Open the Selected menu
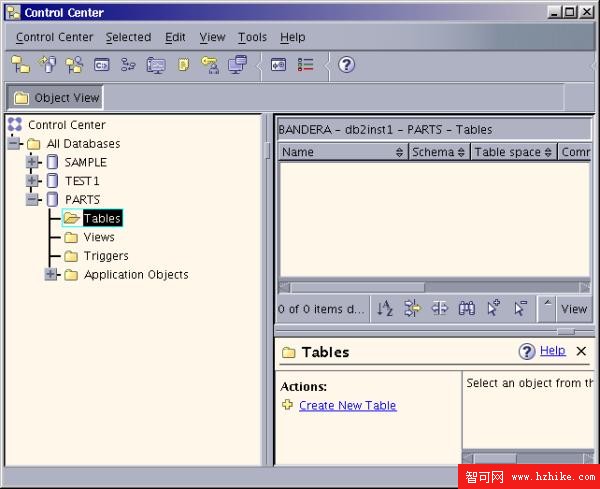The width and height of the screenshot is (600, 489). (129, 37)
